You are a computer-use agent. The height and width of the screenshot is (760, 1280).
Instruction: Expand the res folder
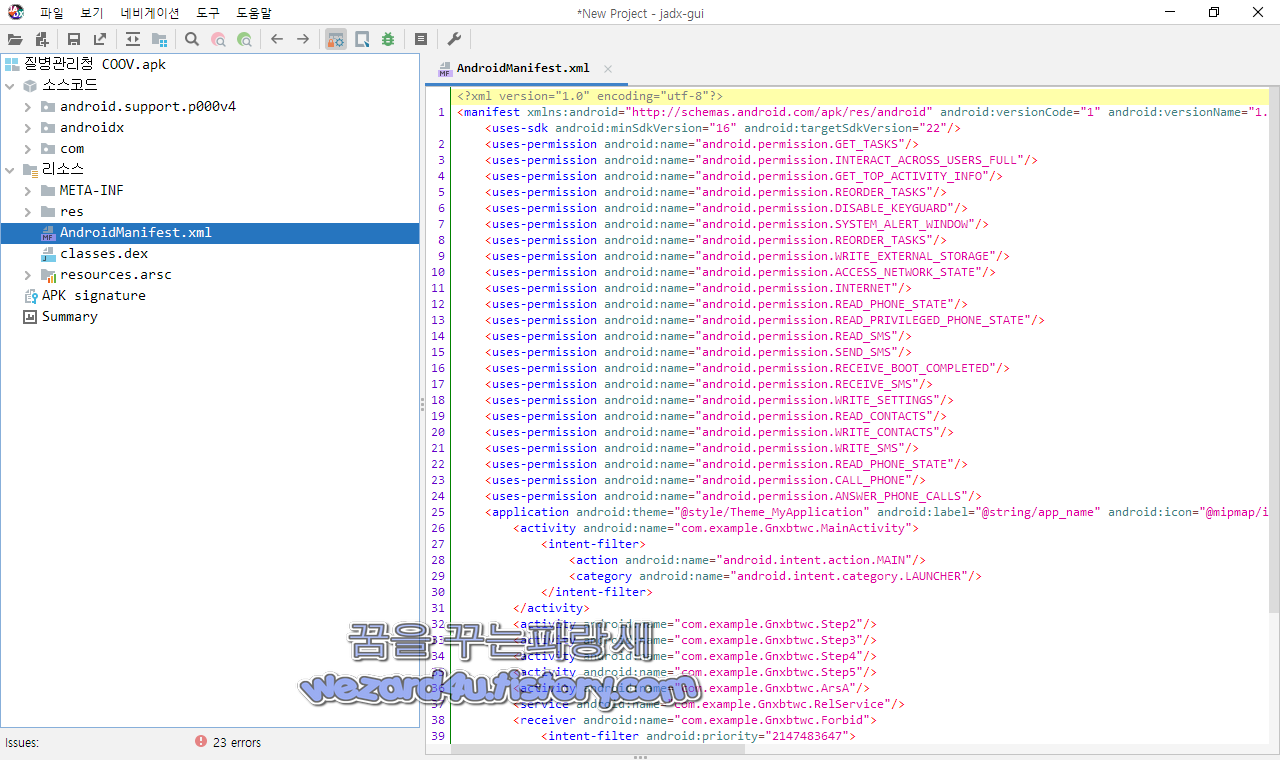28,211
